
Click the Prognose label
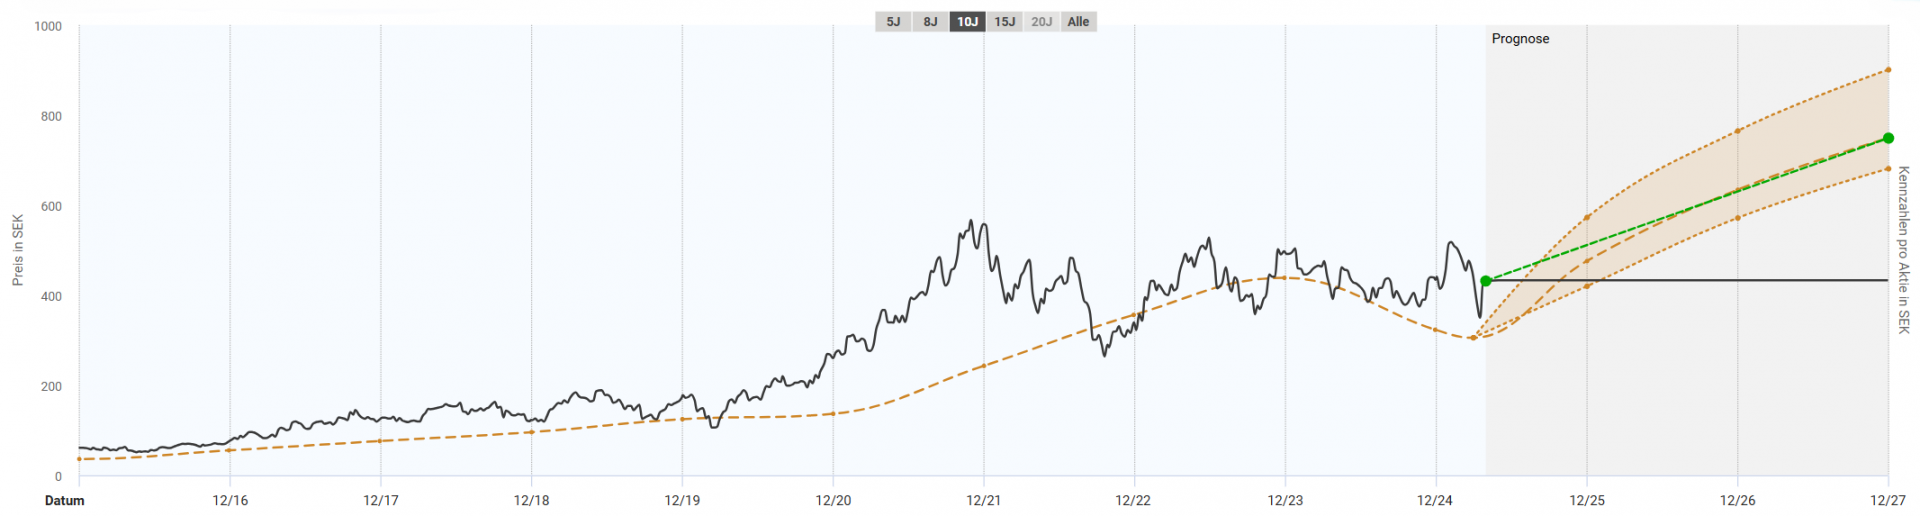tap(1520, 39)
